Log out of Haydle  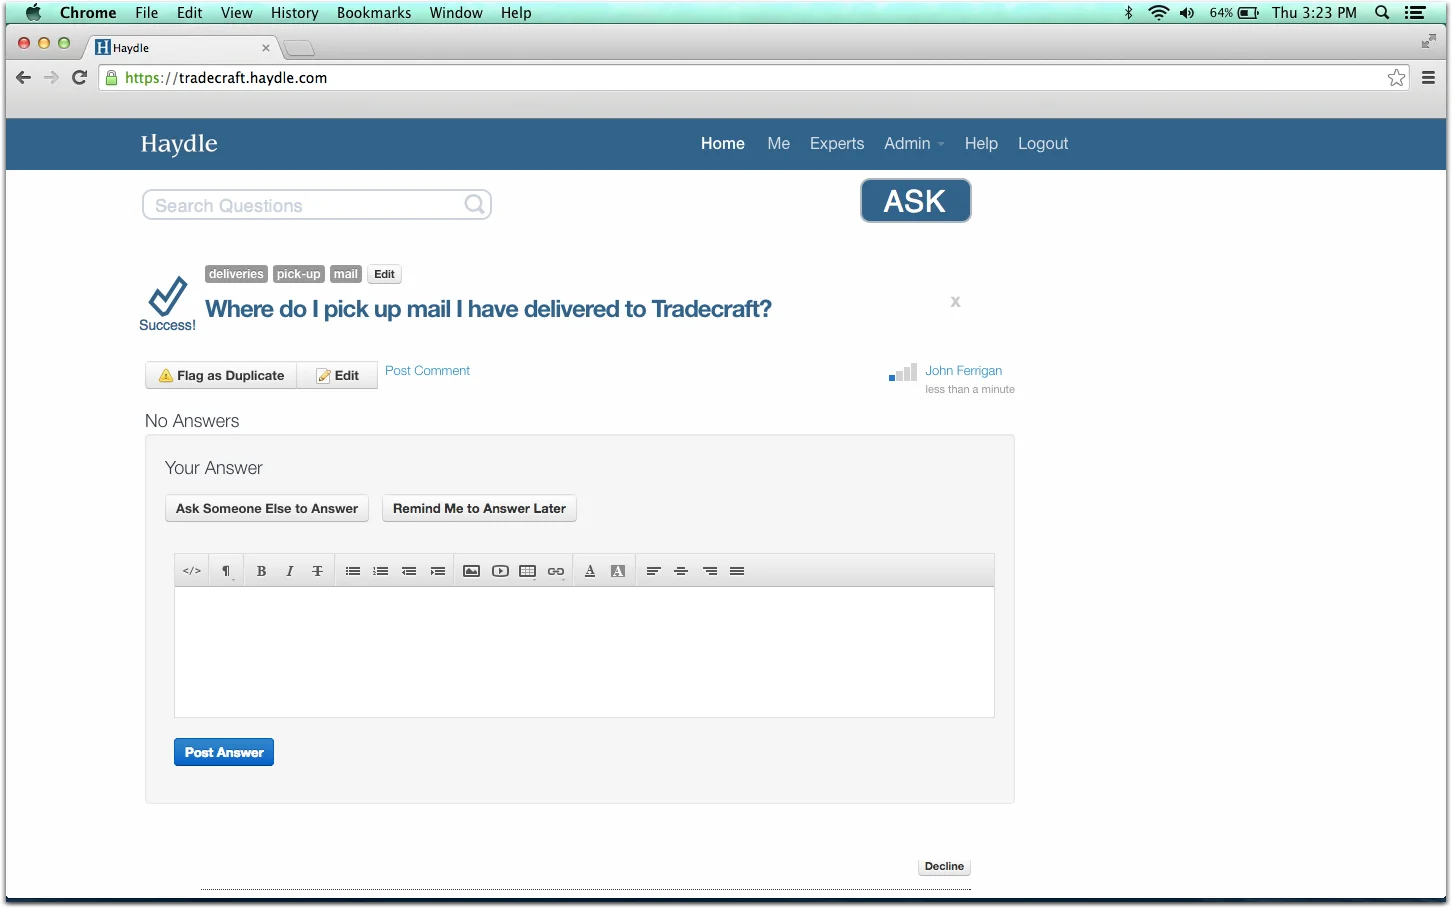1043,144
